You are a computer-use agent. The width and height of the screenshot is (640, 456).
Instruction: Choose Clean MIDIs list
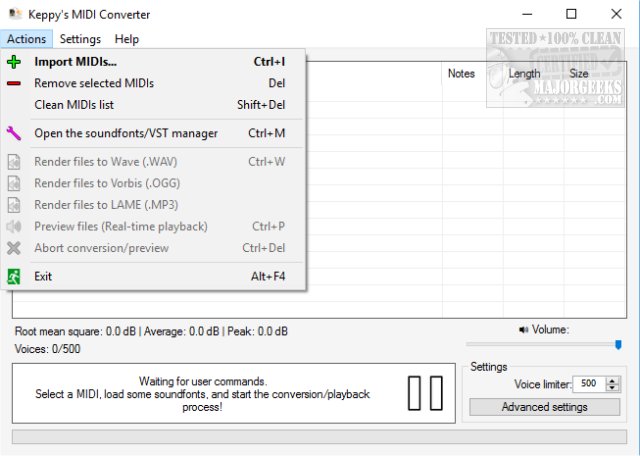click(x=153, y=105)
